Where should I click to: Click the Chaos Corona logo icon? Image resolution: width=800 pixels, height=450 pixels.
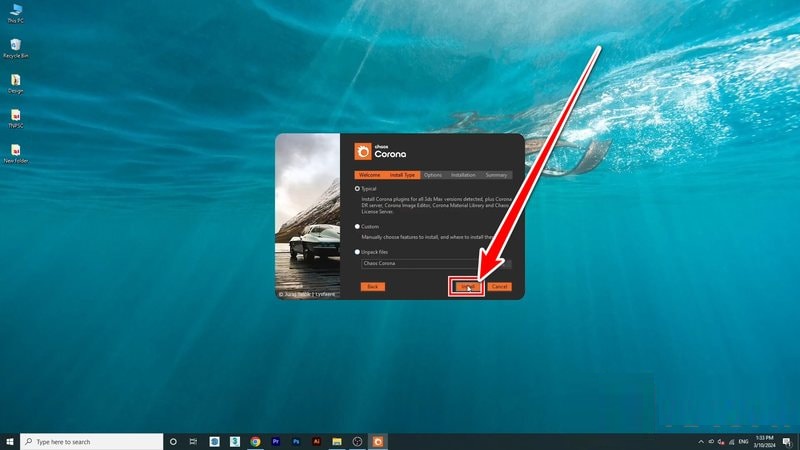[x=363, y=152]
